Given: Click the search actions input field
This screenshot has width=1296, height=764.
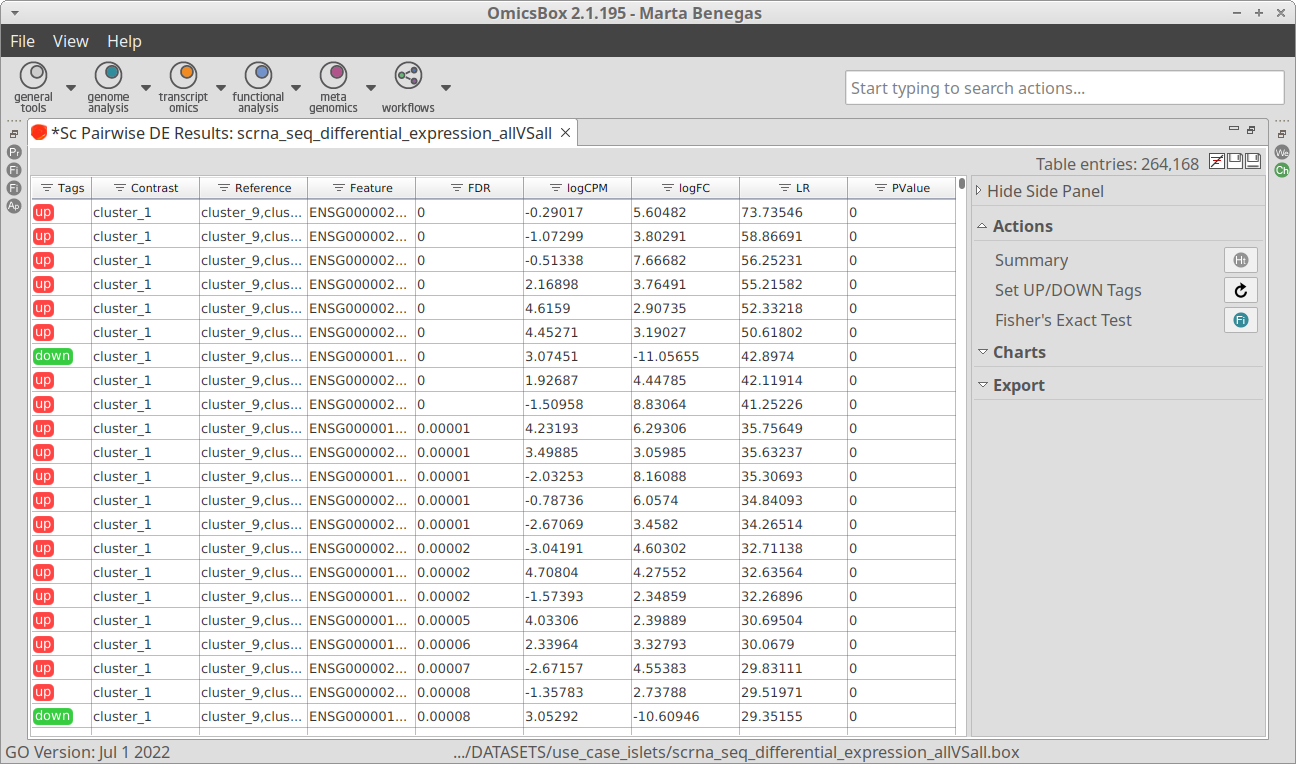Looking at the screenshot, I should (x=1064, y=88).
